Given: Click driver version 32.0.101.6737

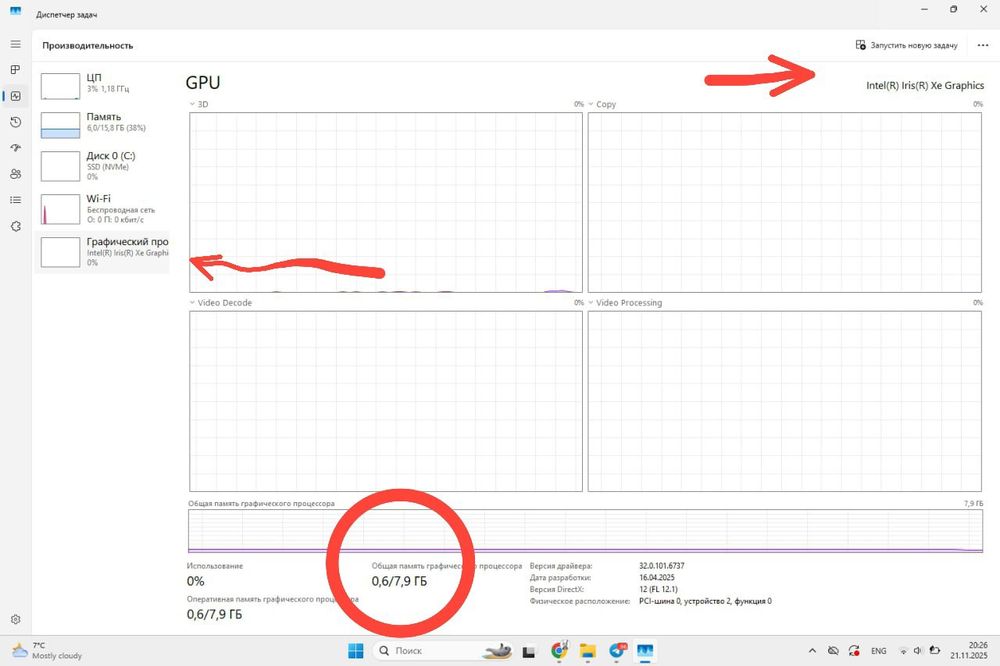Looking at the screenshot, I should pyautogui.click(x=661, y=566).
